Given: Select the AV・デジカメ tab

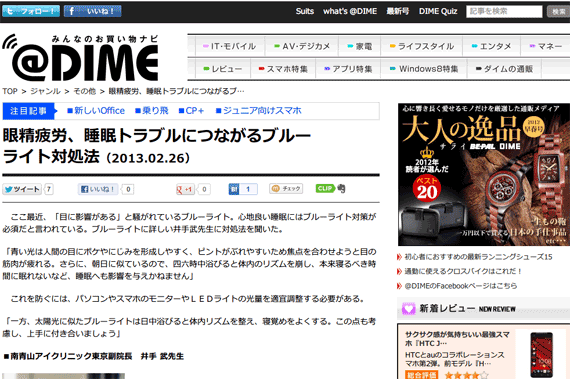Looking at the screenshot, I should click(302, 46).
